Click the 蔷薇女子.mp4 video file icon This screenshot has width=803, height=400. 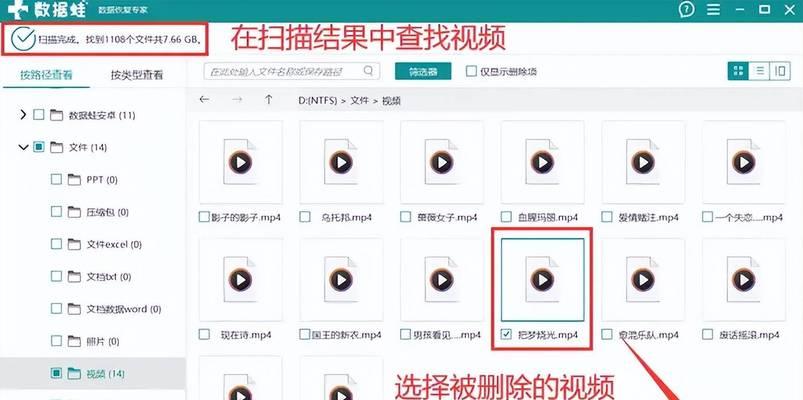click(441, 162)
